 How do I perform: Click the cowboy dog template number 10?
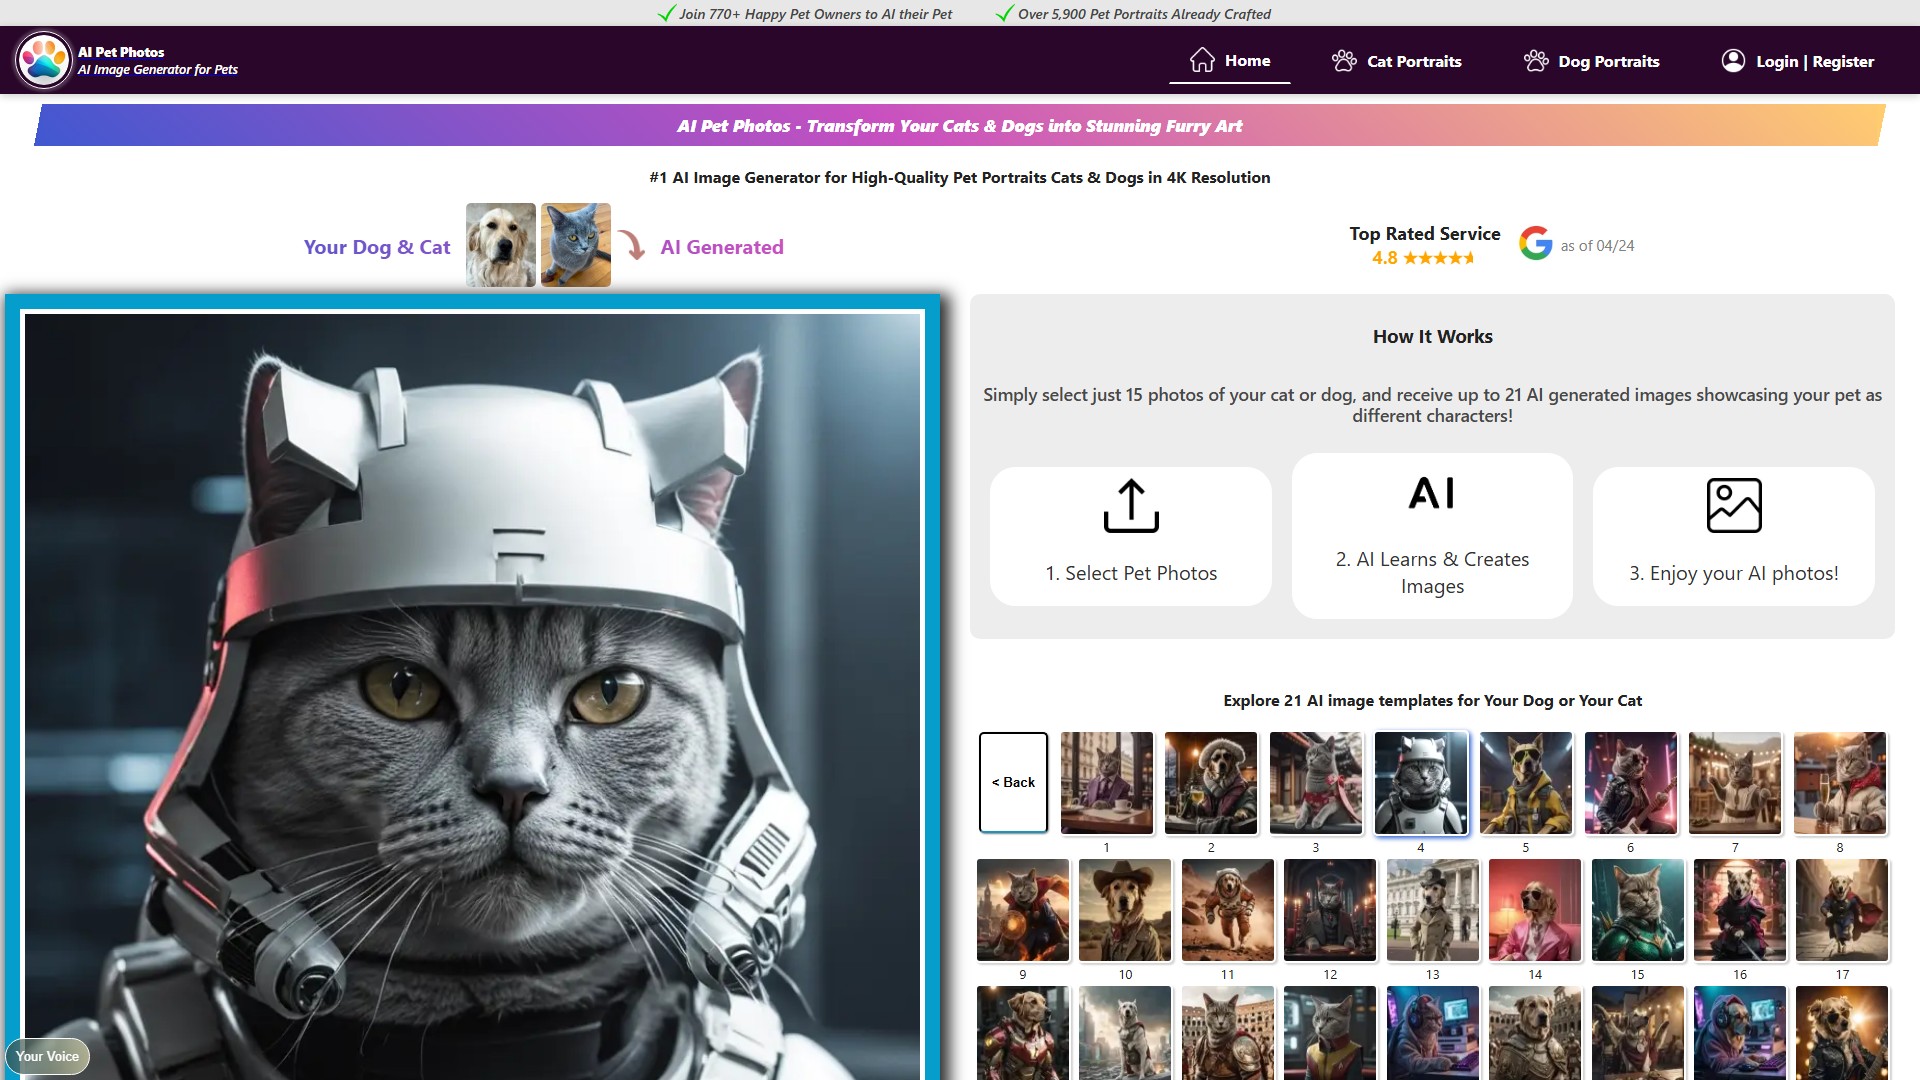(x=1125, y=910)
